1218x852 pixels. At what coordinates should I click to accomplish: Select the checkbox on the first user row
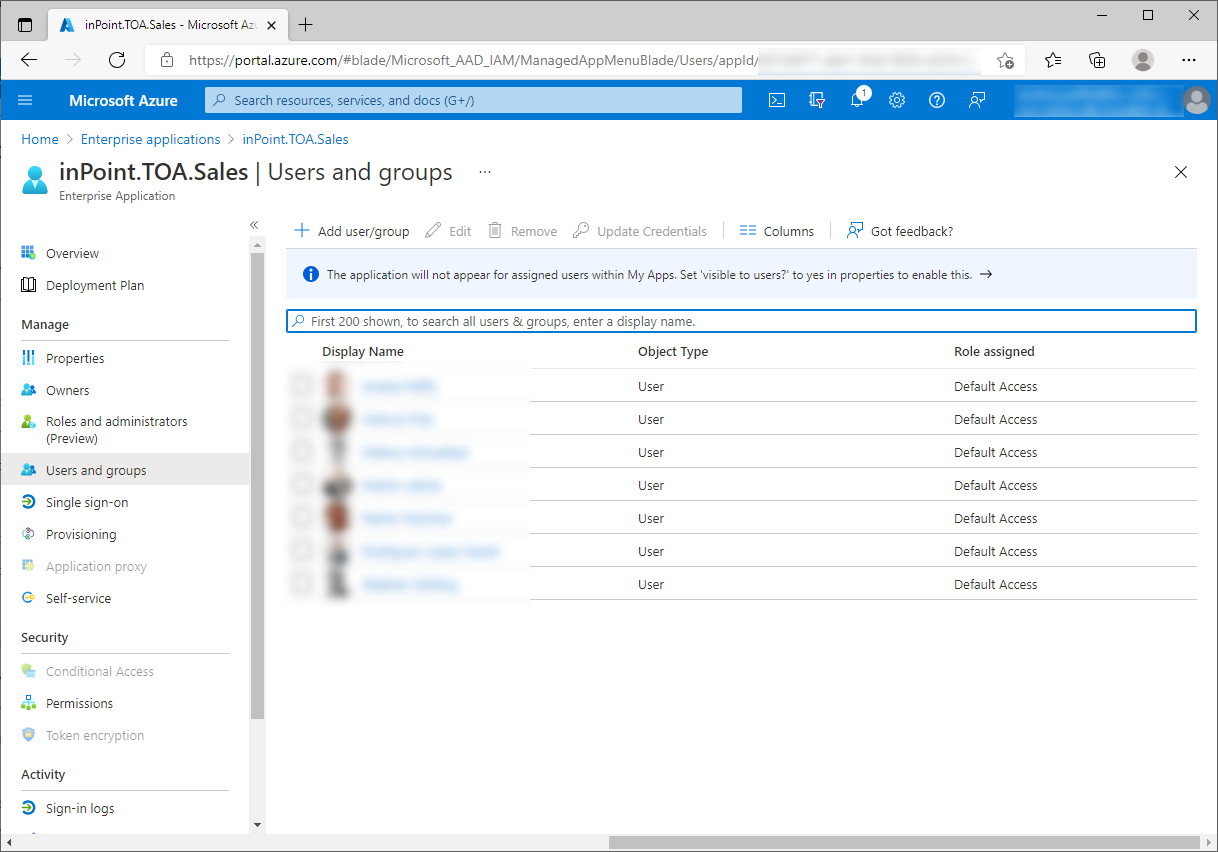[x=302, y=385]
